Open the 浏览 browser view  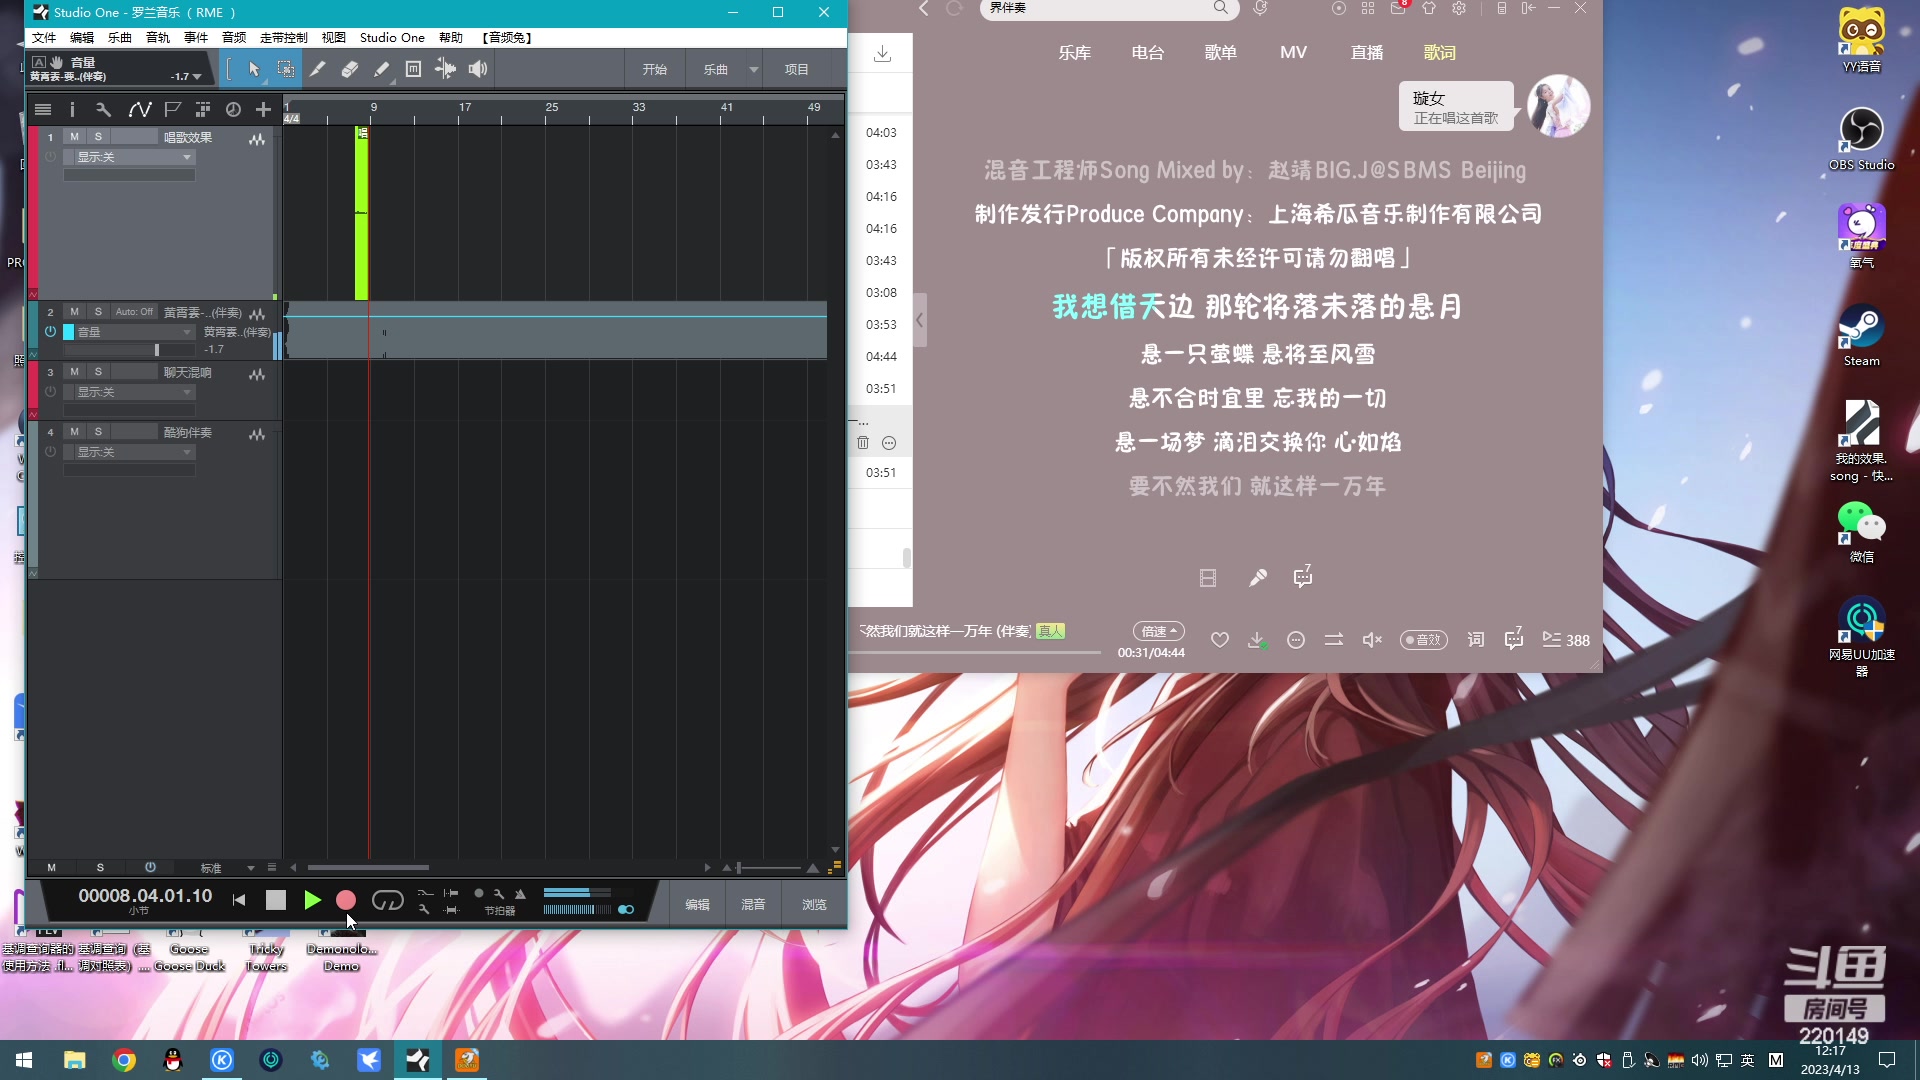point(814,905)
